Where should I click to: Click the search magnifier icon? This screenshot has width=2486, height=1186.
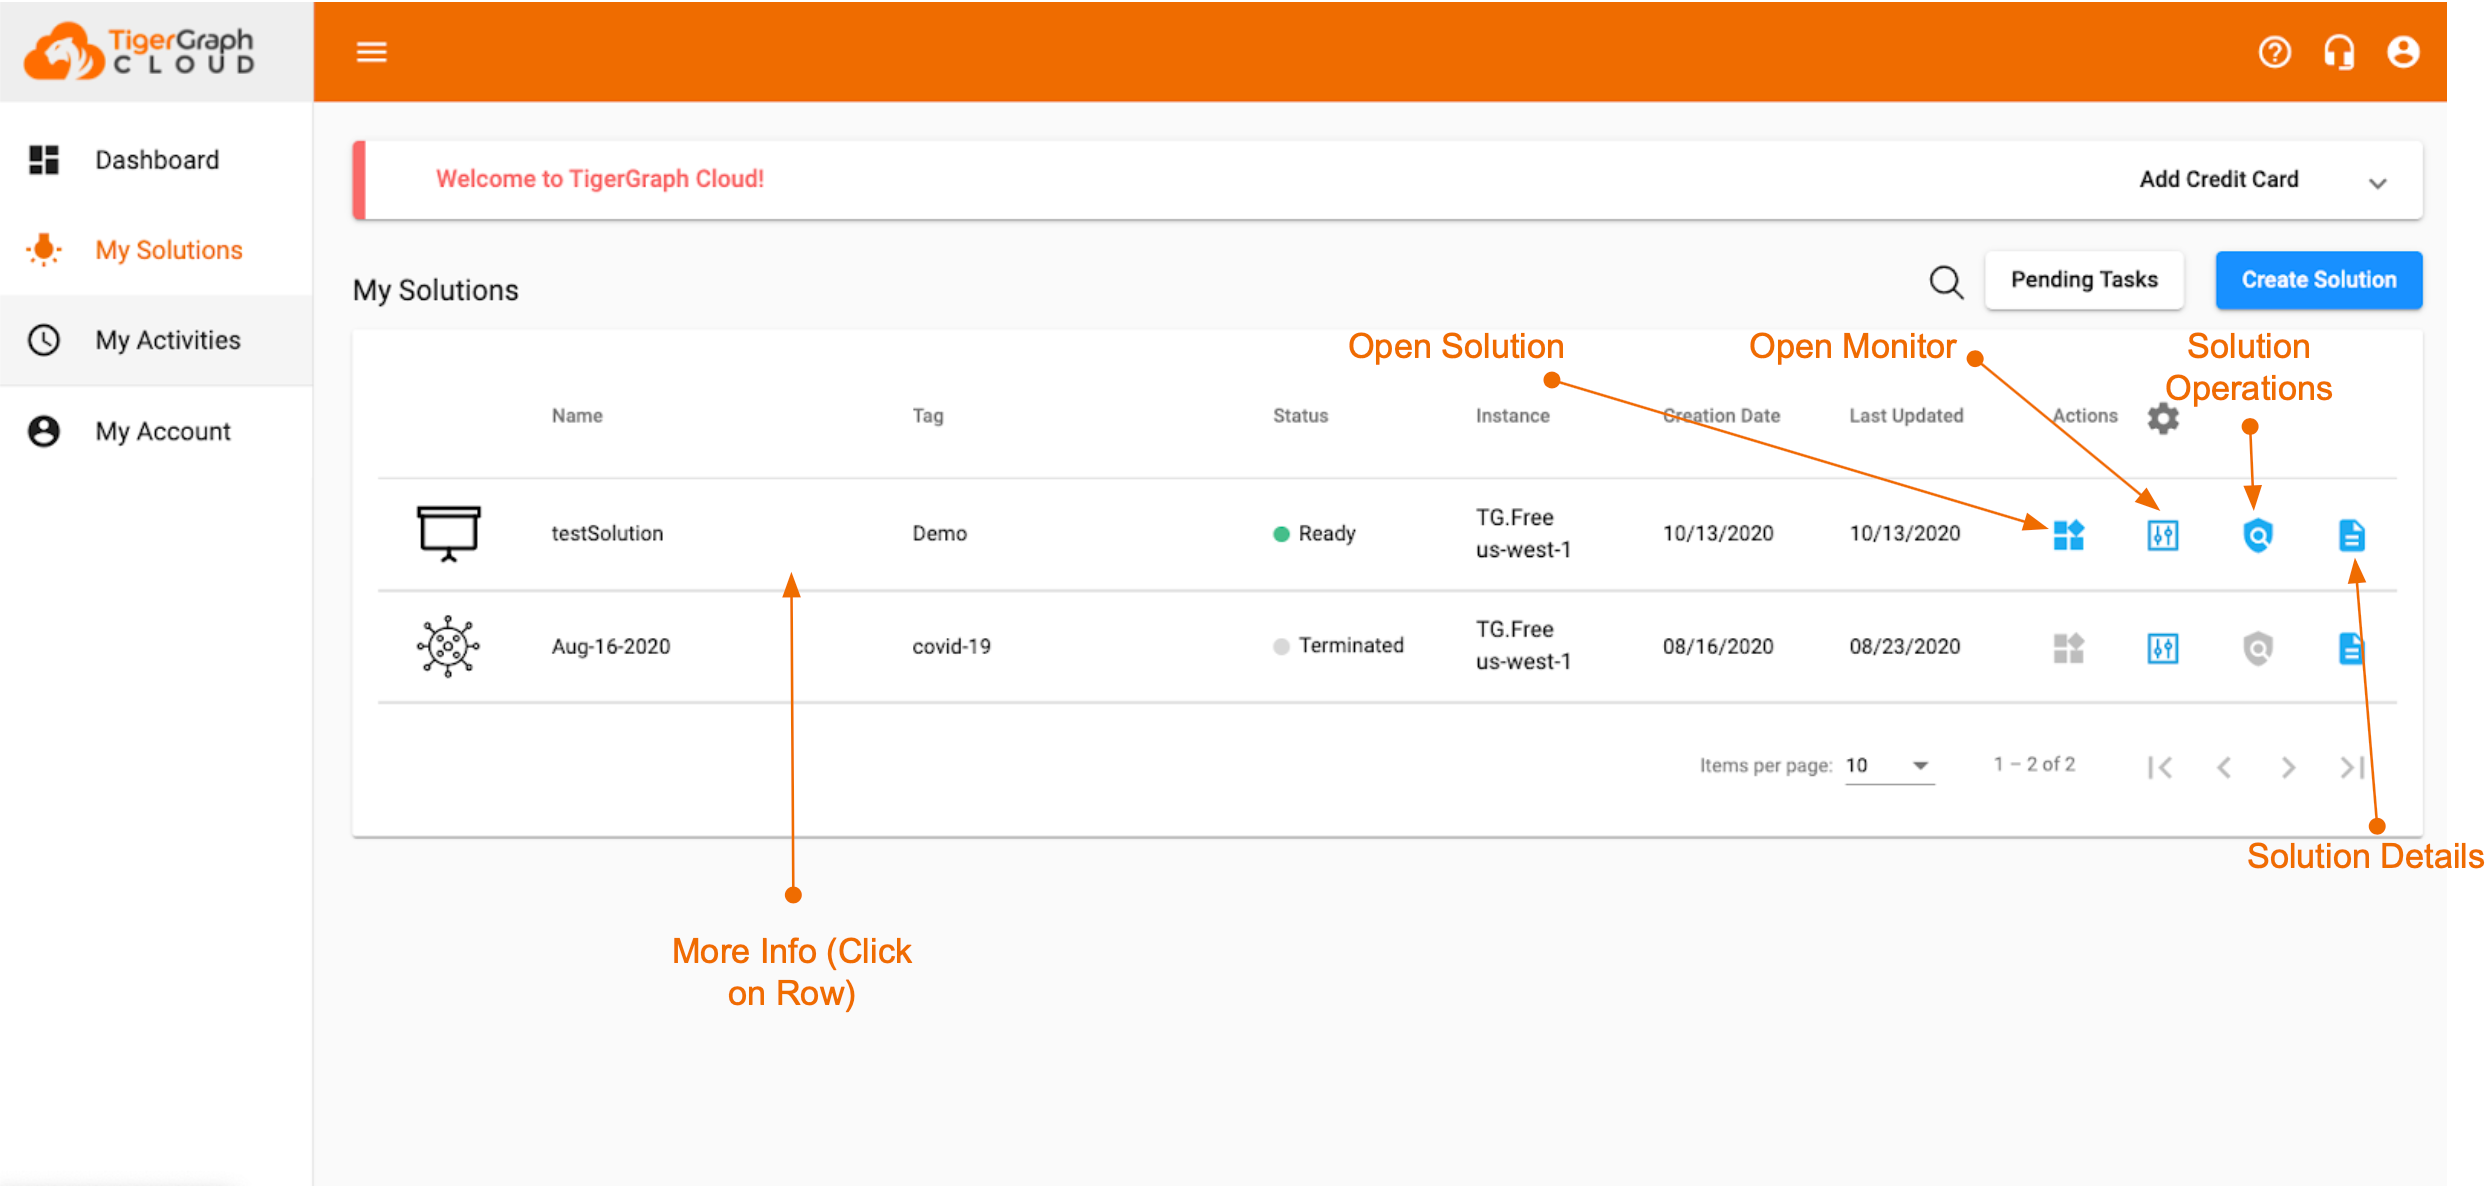[1945, 282]
